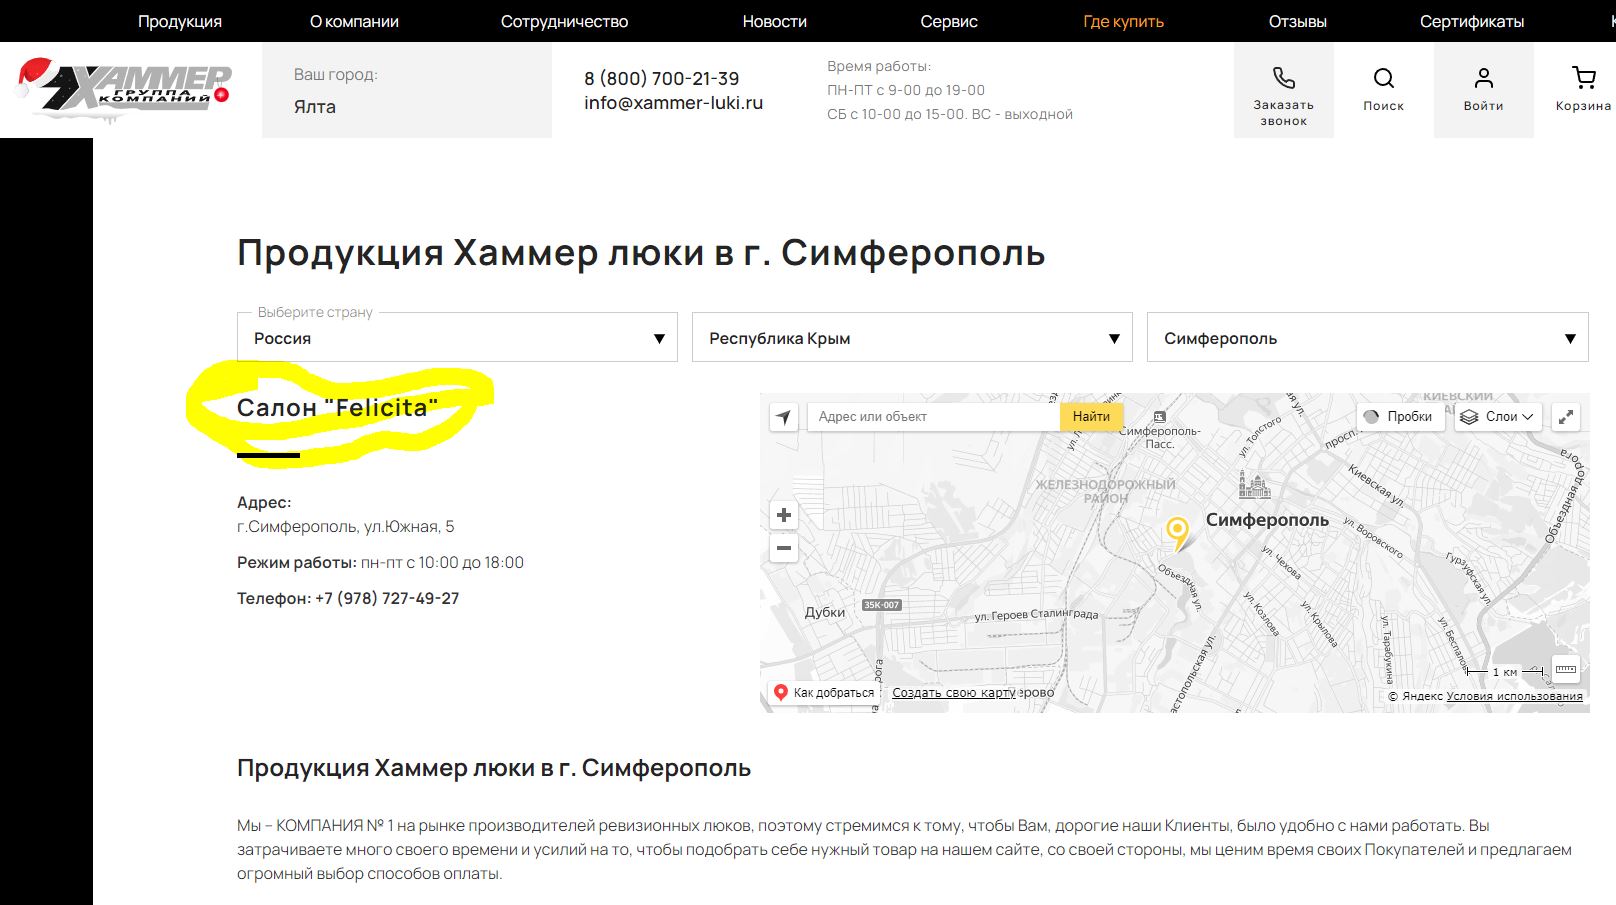Click the Адрес или объект search field

tap(932, 417)
